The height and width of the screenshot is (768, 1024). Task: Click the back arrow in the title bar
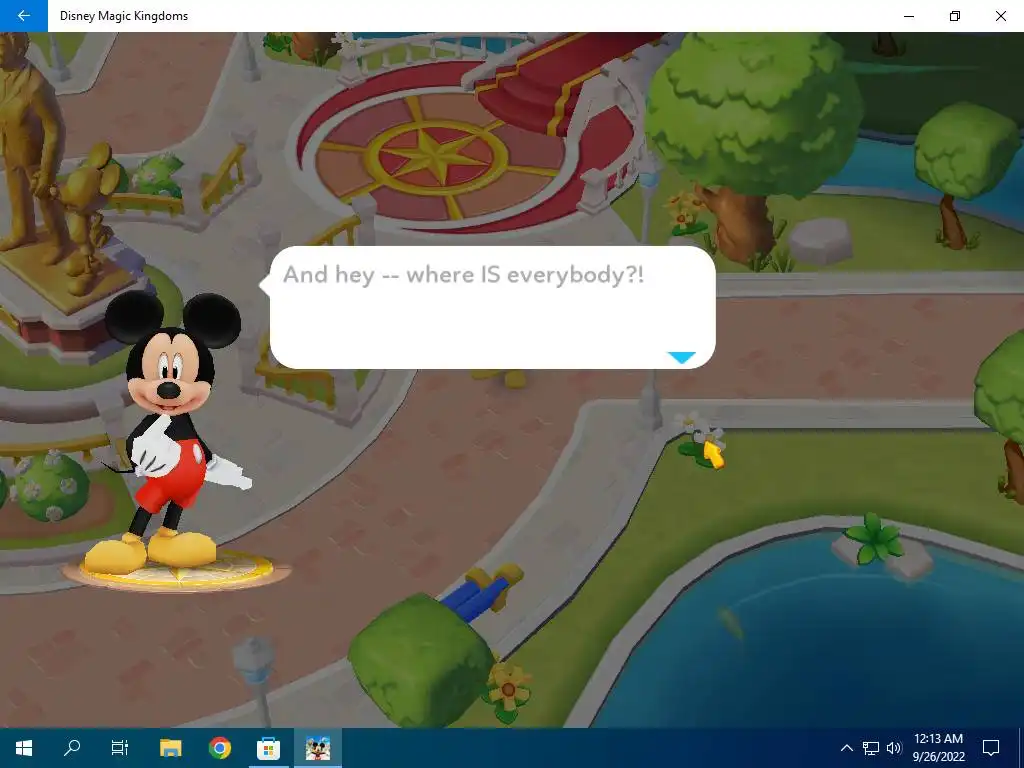24,16
